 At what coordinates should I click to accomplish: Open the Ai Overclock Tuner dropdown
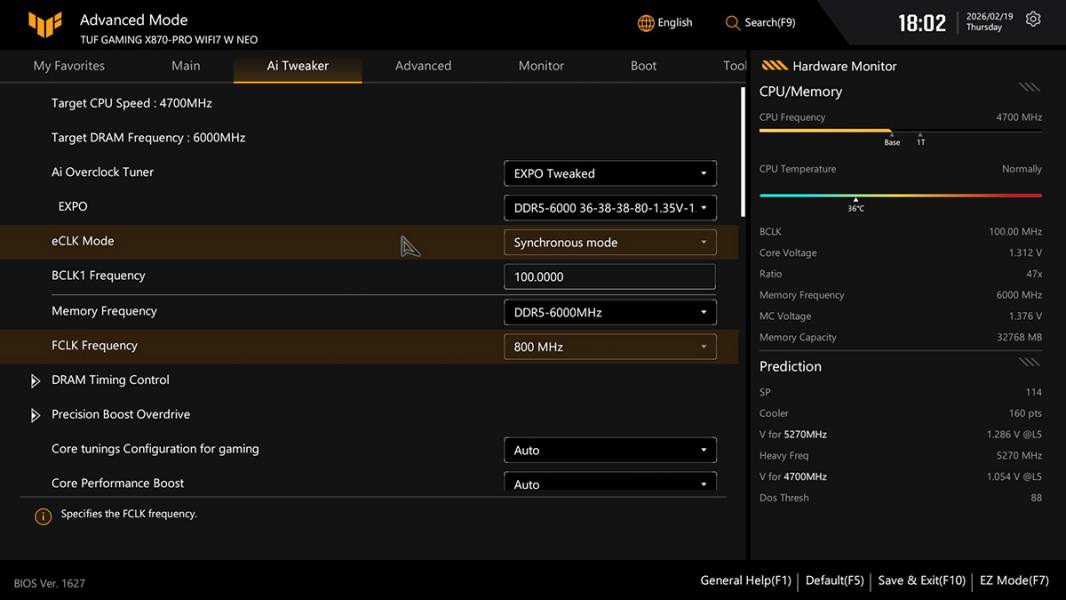click(x=609, y=173)
